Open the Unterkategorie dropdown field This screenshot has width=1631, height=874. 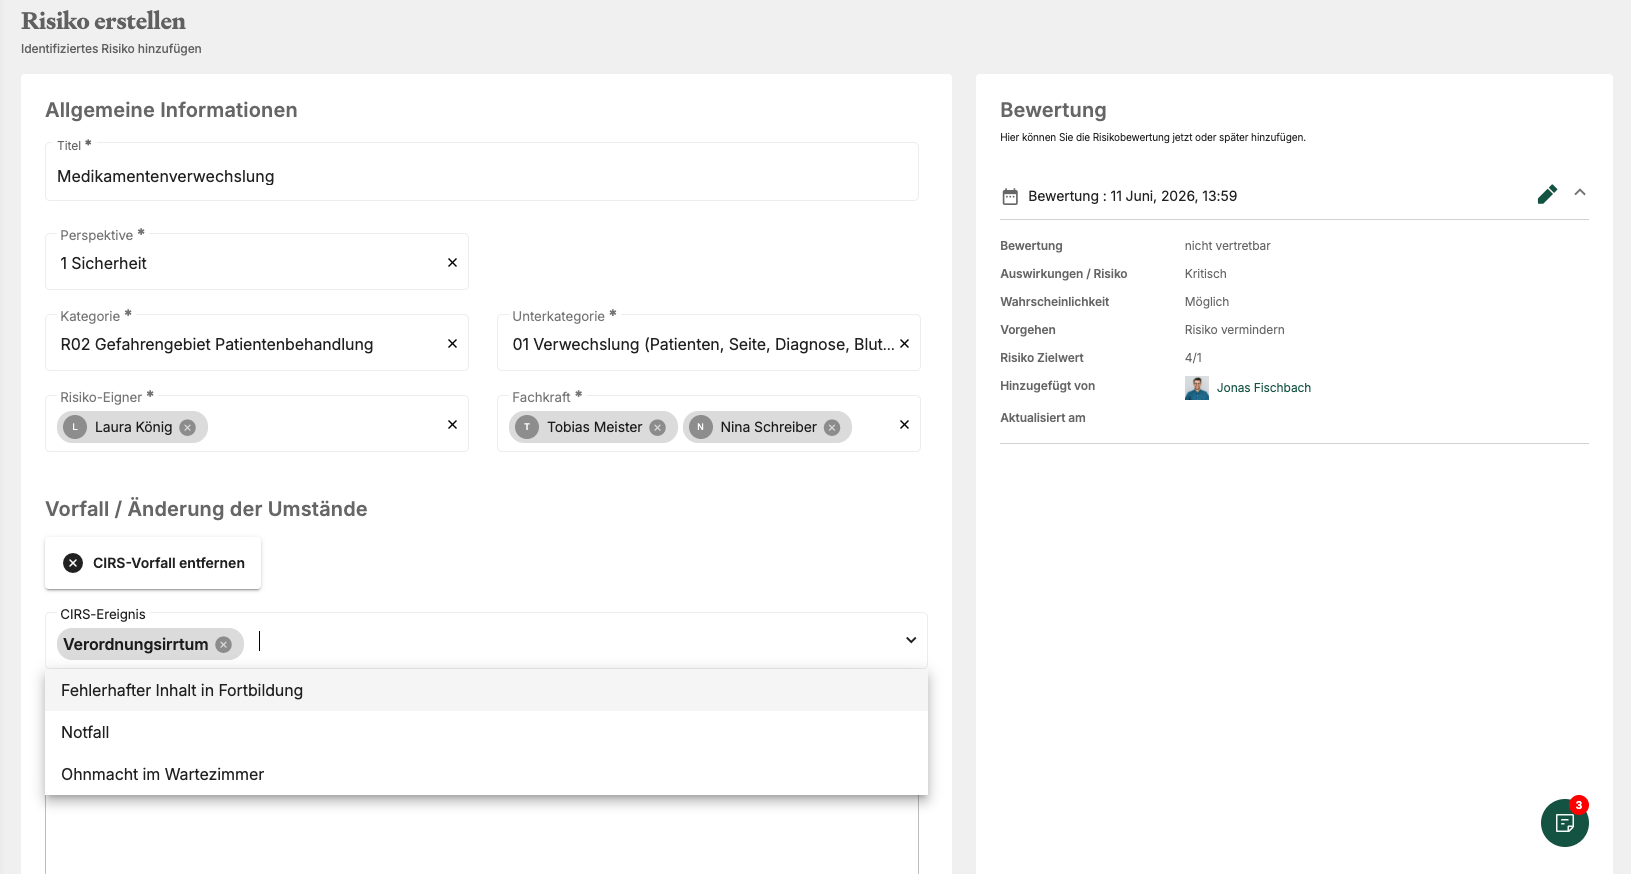(x=709, y=343)
